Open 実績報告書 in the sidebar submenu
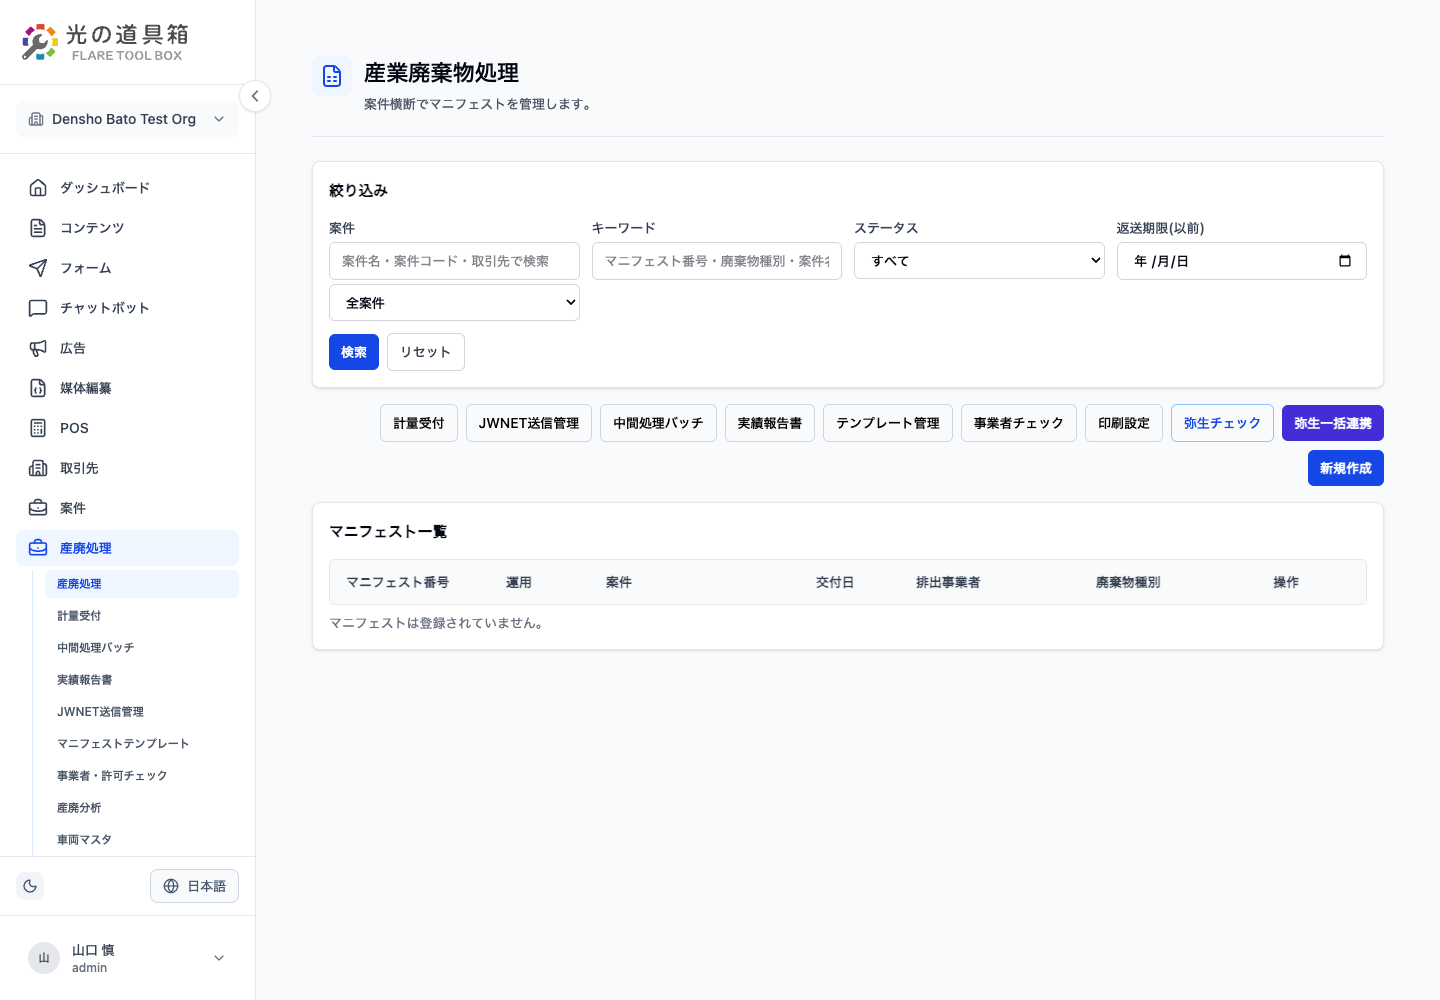The width and height of the screenshot is (1440, 1000). tap(141, 680)
